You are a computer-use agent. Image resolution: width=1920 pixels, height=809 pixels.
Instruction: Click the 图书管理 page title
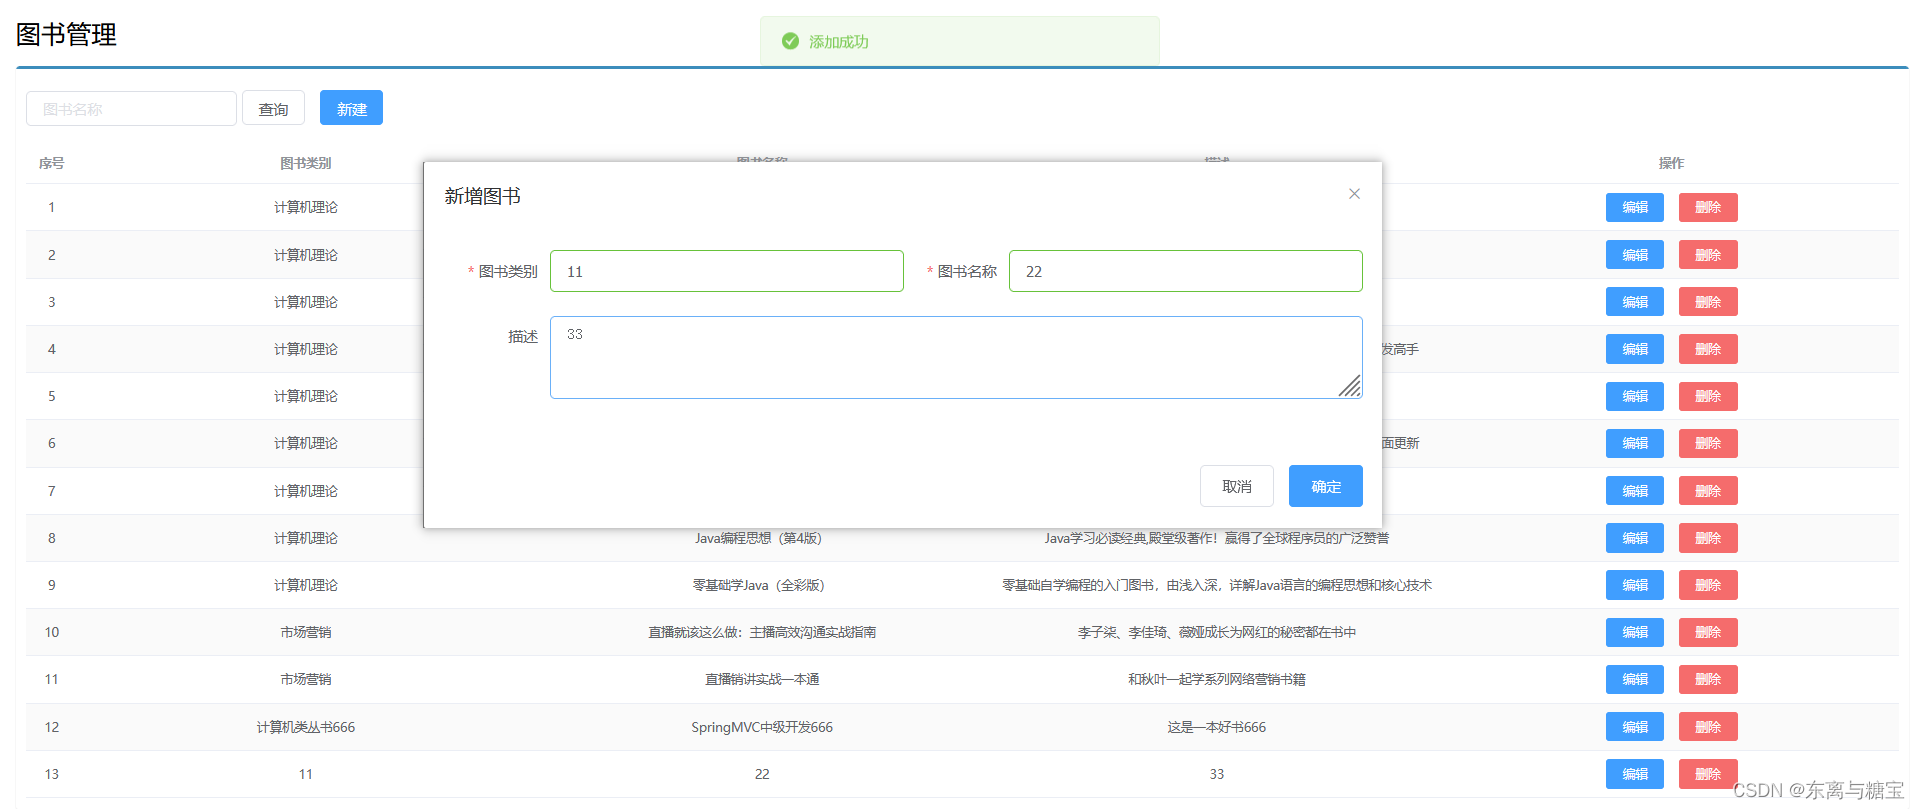point(66,35)
